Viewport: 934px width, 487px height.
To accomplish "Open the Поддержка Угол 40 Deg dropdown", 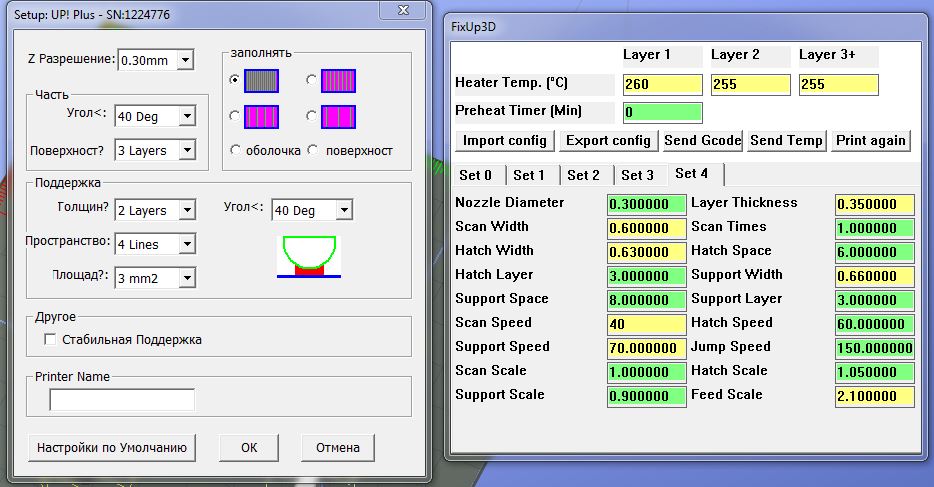I will pyautogui.click(x=344, y=210).
